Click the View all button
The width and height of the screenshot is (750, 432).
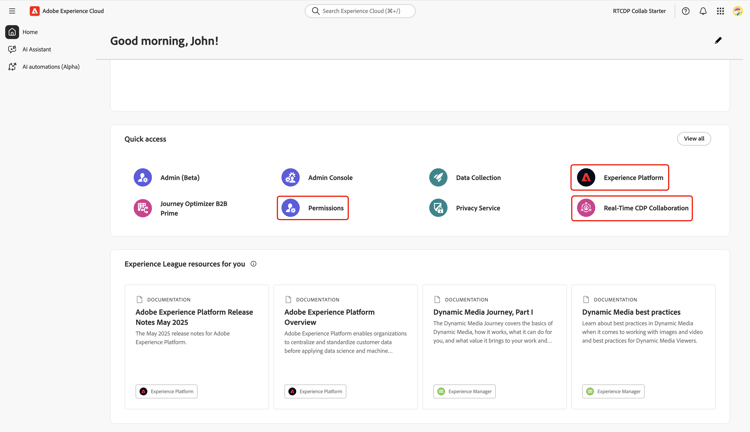point(694,139)
